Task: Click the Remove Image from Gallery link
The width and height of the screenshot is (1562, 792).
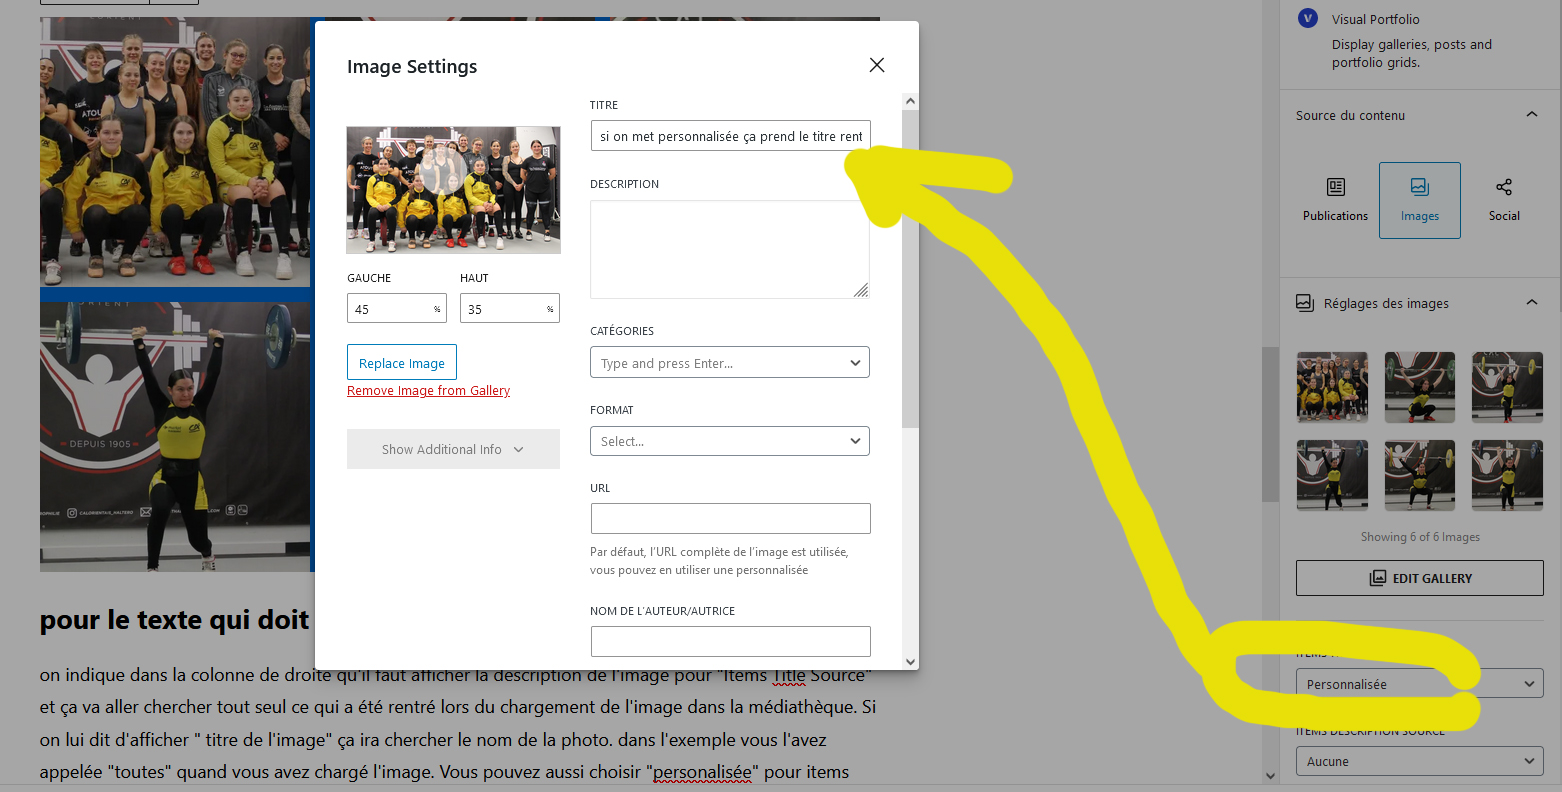Action: (x=428, y=391)
